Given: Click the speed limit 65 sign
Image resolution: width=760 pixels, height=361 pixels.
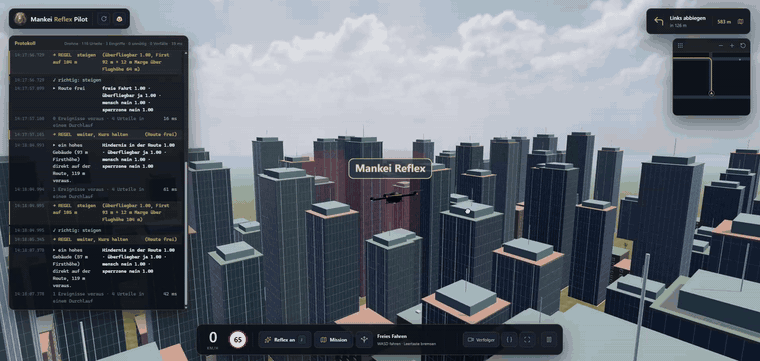Looking at the screenshot, I should [238, 340].
